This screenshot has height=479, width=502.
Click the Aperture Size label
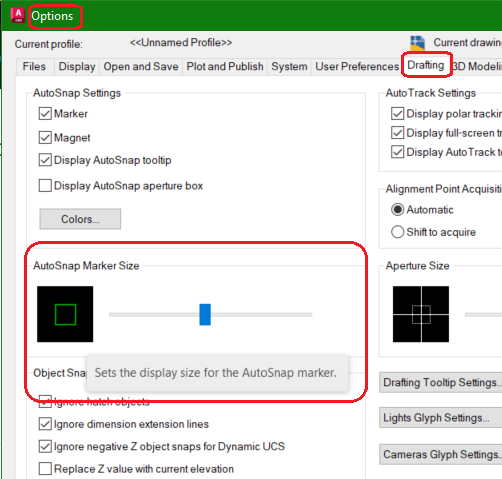417,266
